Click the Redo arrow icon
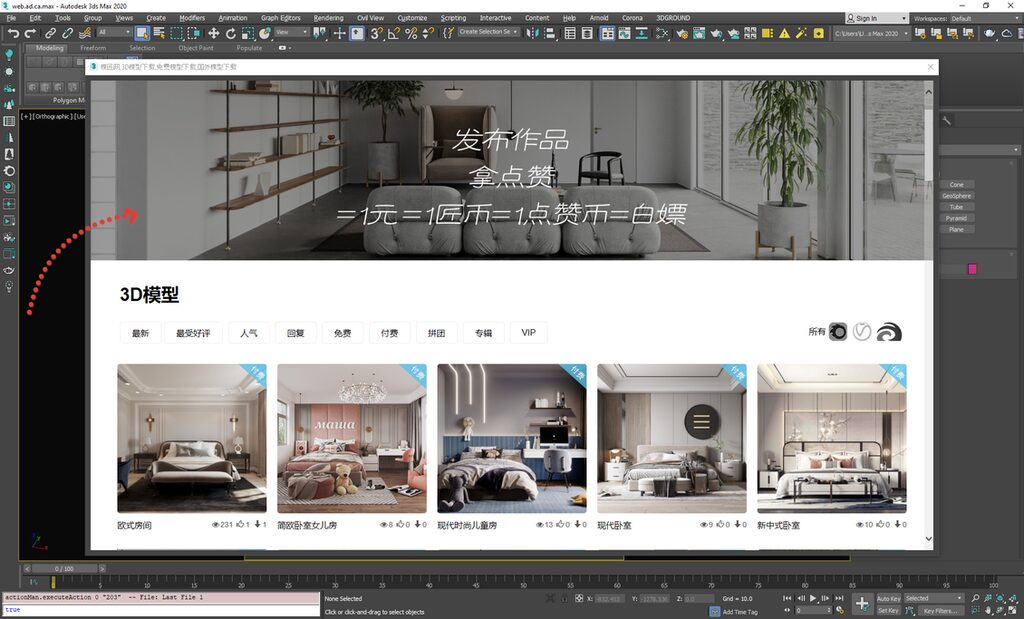The width and height of the screenshot is (1024, 619). point(30,33)
